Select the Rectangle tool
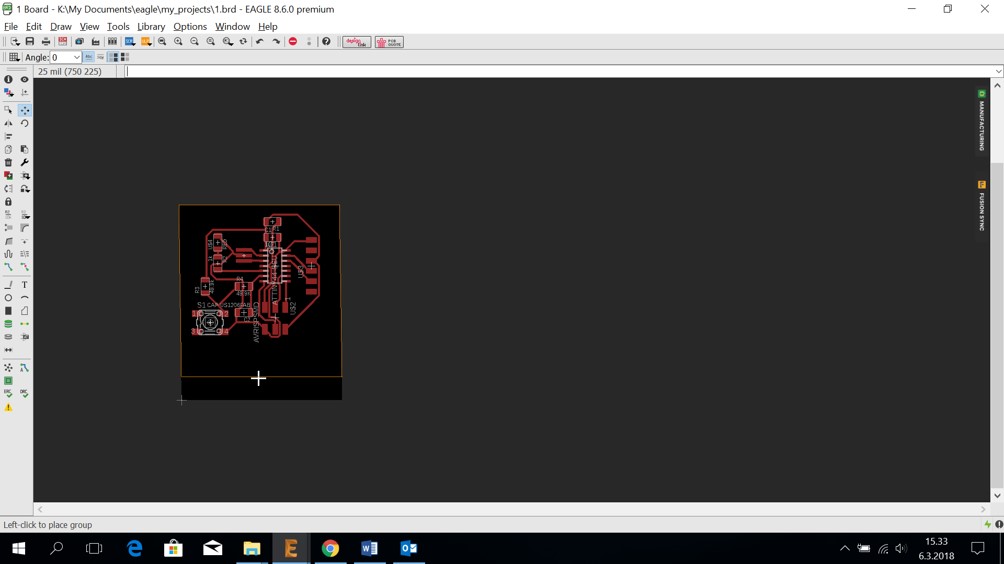This screenshot has width=1004, height=564. tap(8, 310)
